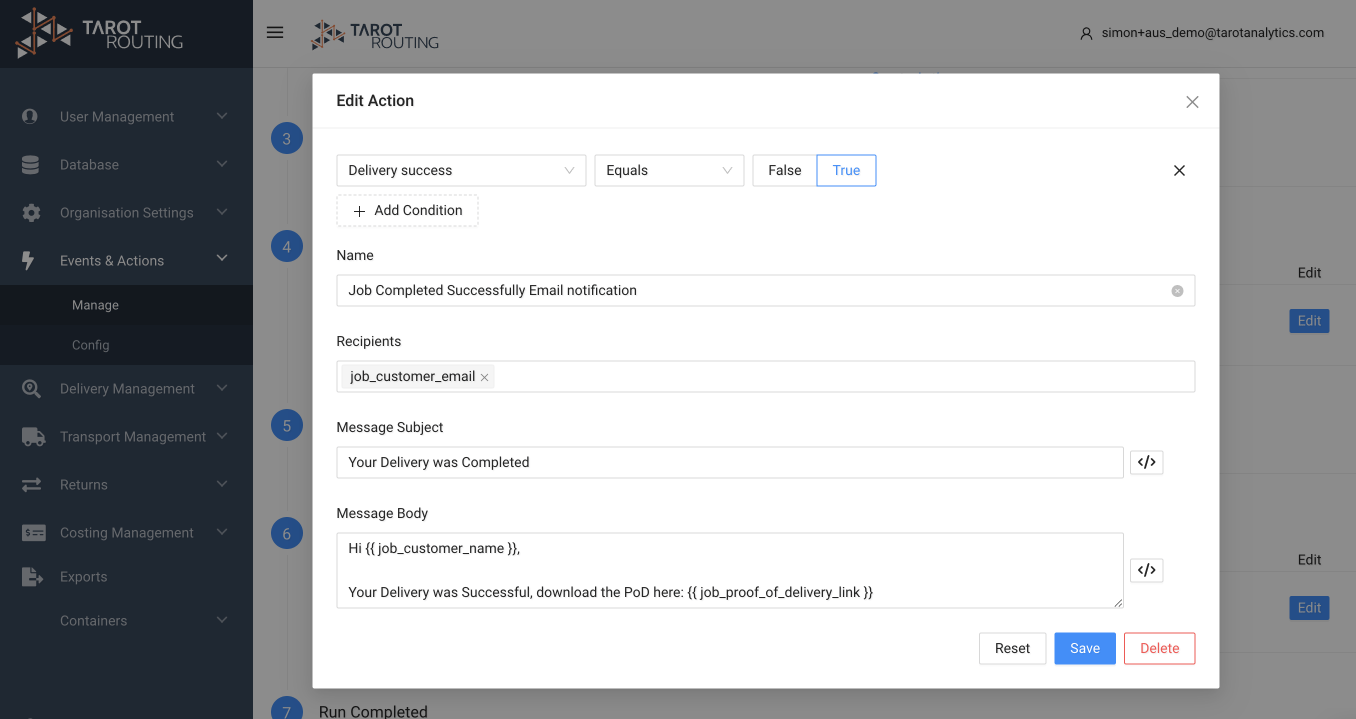Set condition value to False
This screenshot has height=719, width=1356.
point(785,170)
